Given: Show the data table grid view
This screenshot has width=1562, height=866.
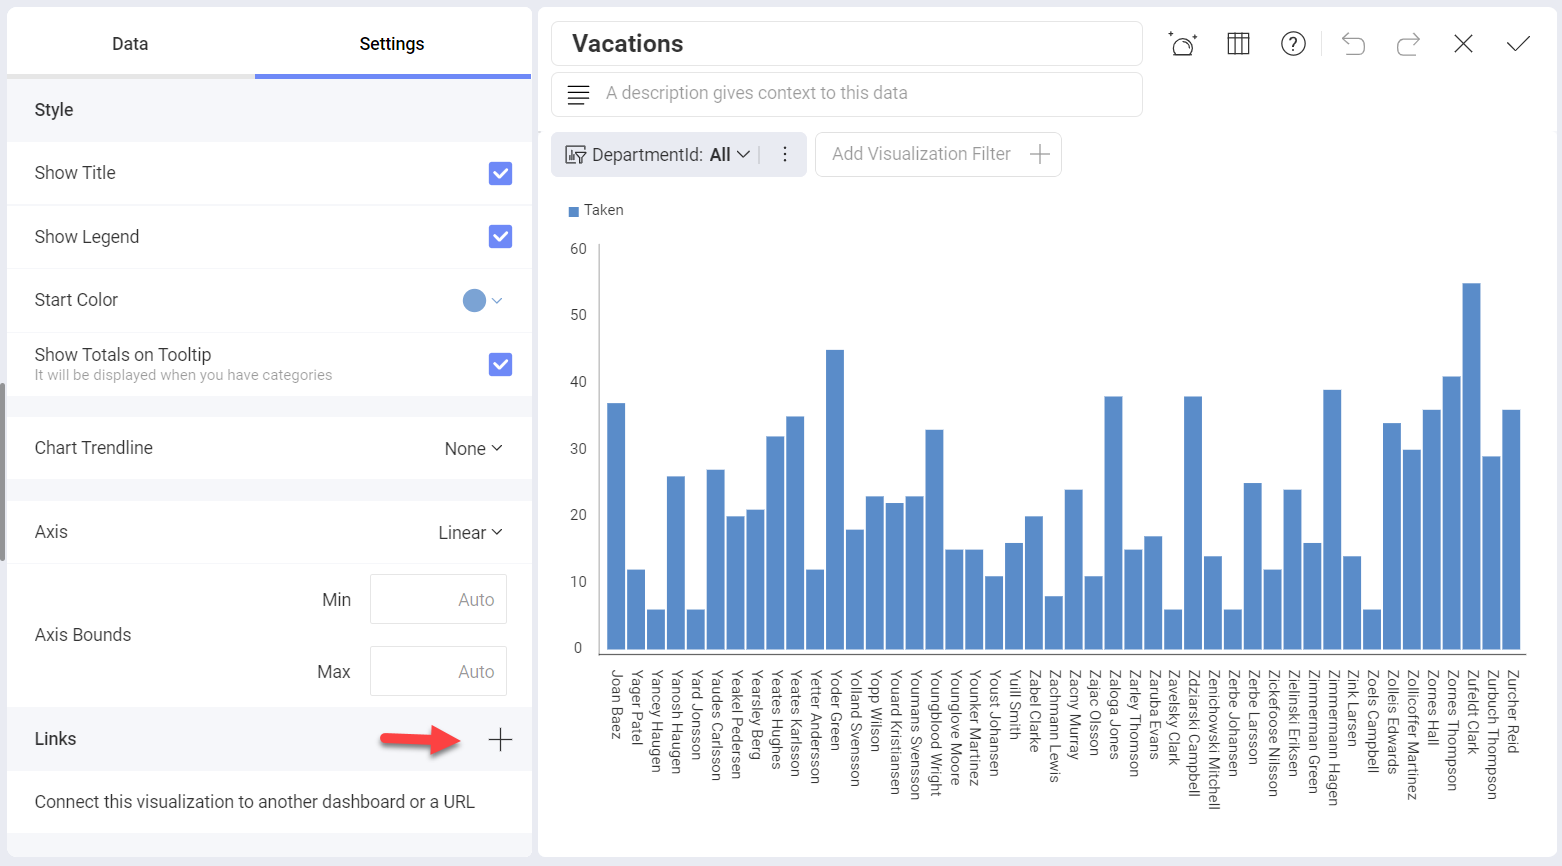Looking at the screenshot, I should point(1238,44).
